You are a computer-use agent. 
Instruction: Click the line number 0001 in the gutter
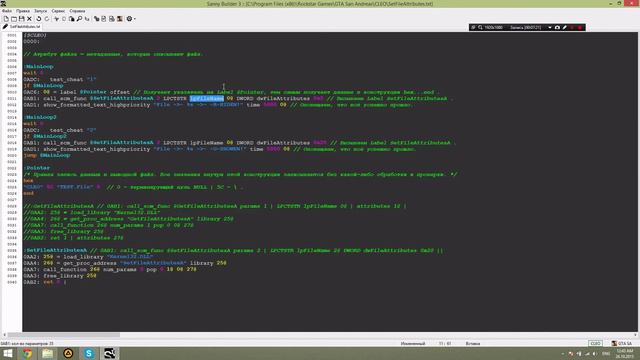tap(12, 35)
